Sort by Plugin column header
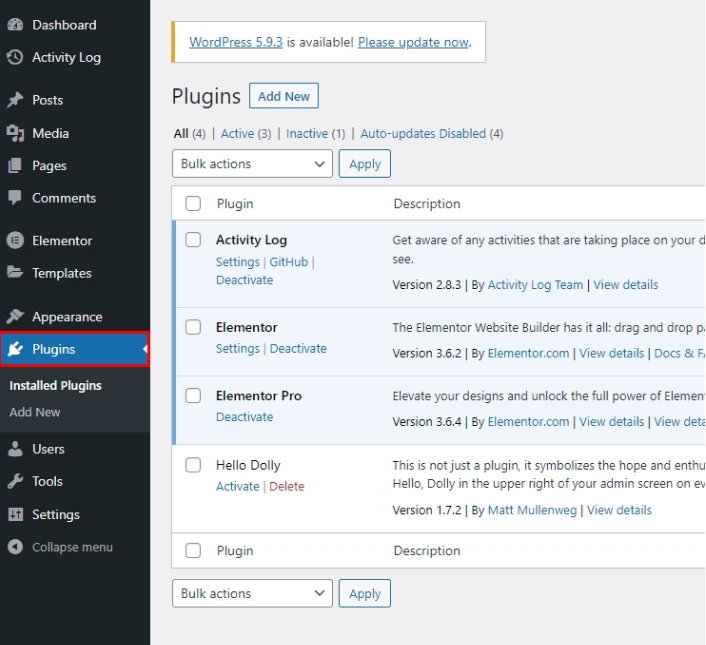Image resolution: width=706 pixels, height=645 pixels. point(235,204)
